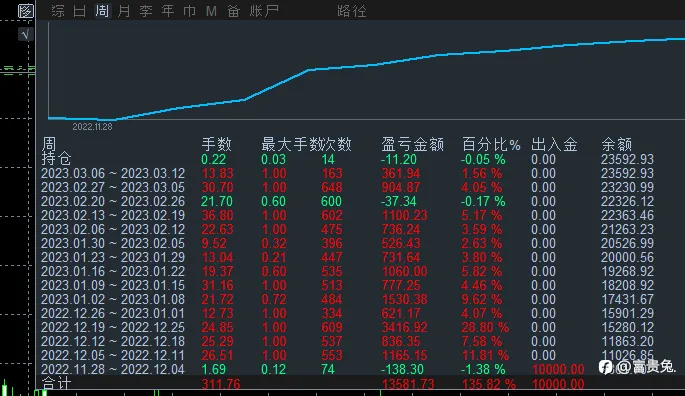The width and height of the screenshot is (685, 396).
Task: Select week row 2023.01.23 ~ 2023.01.29
Action: (113, 257)
